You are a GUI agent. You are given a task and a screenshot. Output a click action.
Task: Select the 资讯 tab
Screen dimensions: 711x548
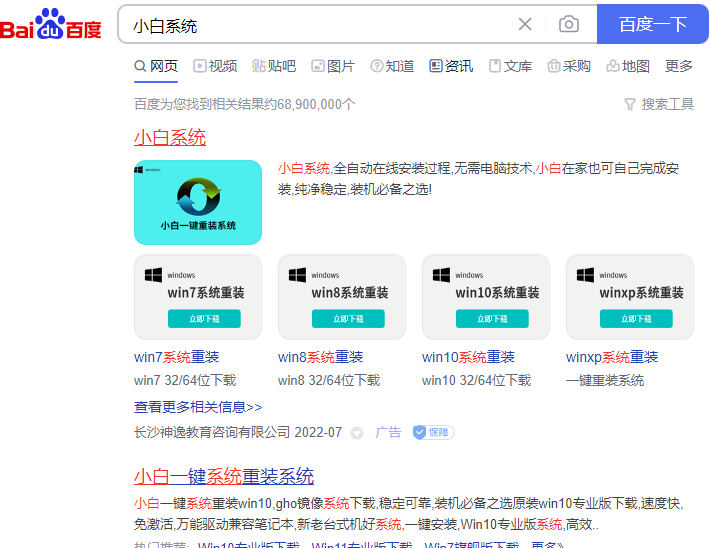(451, 66)
